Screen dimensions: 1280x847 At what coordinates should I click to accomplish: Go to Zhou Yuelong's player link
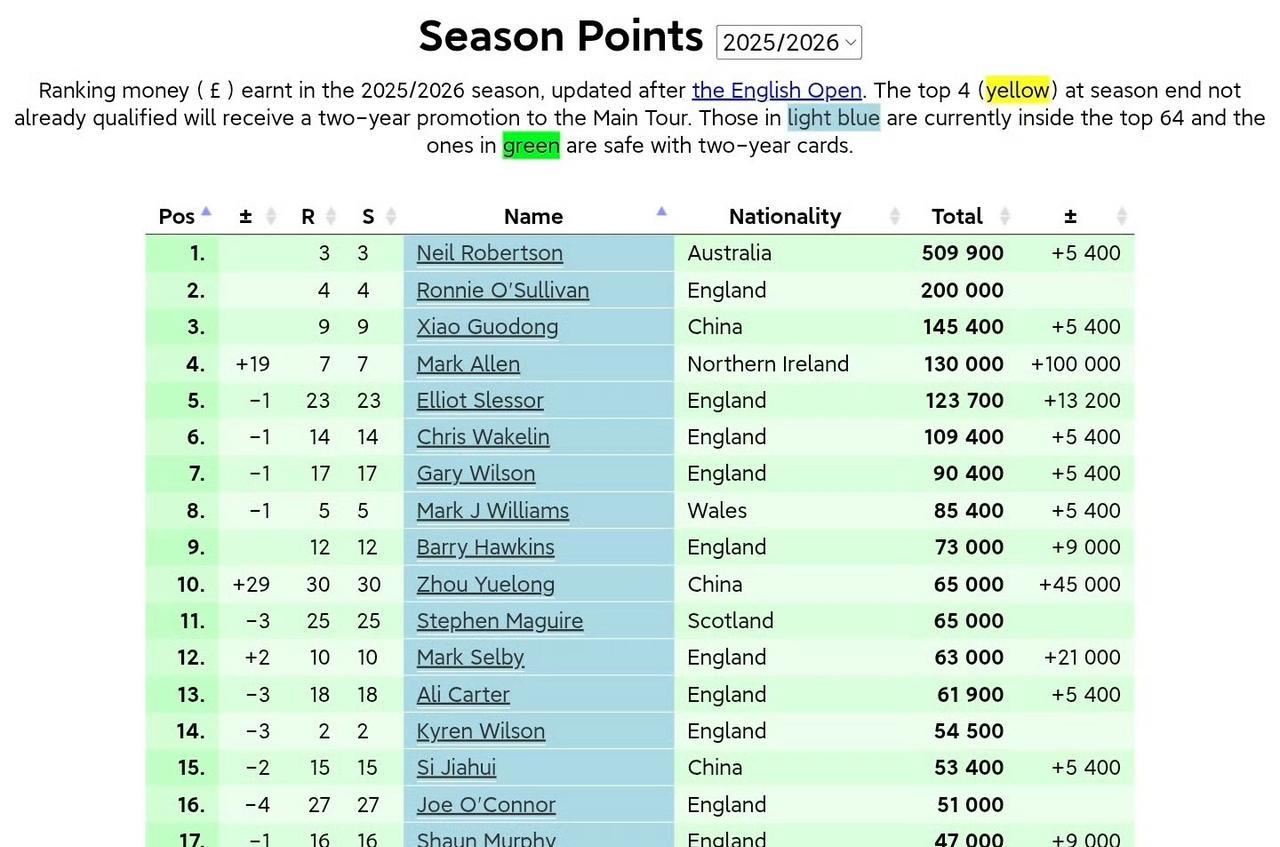485,584
